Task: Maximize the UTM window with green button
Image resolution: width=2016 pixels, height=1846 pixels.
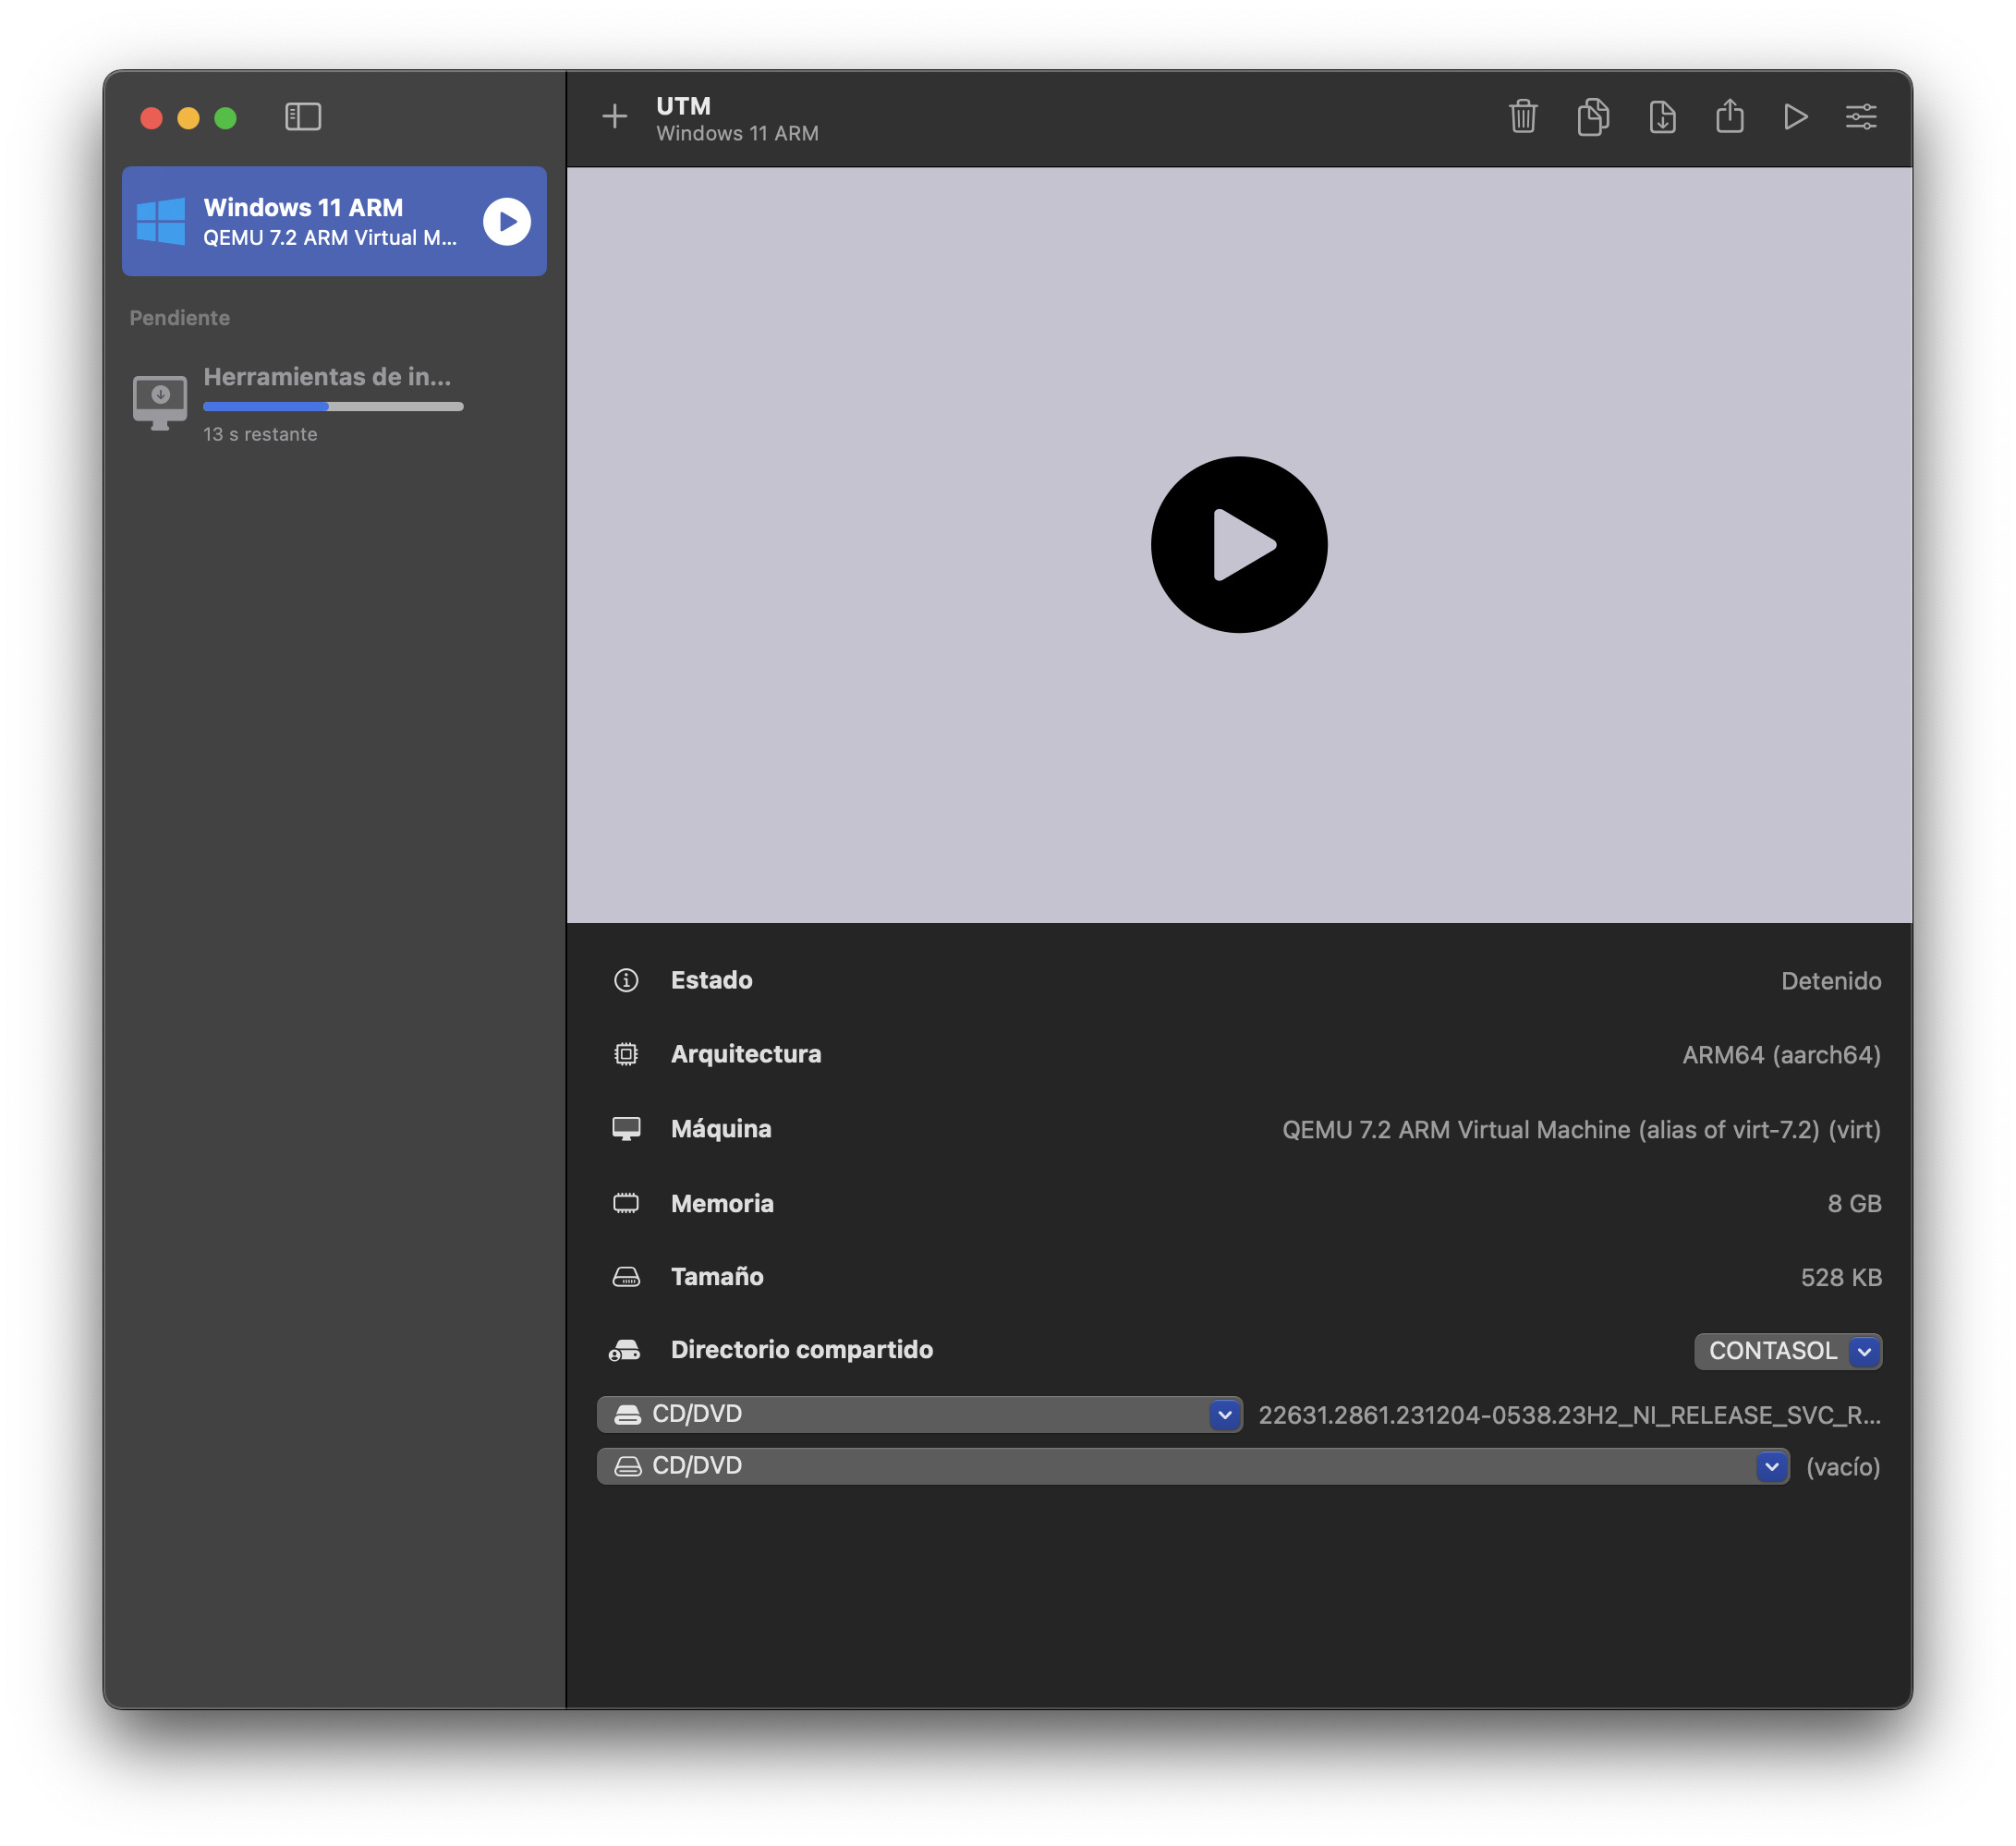Action: pyautogui.click(x=226, y=118)
